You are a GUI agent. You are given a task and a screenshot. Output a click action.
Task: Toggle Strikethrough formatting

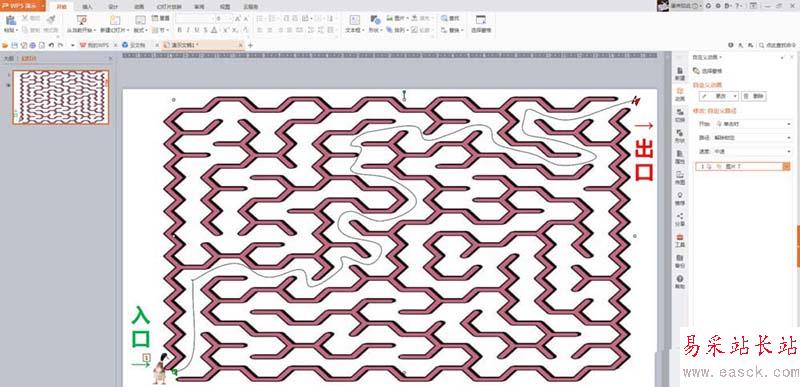[205, 30]
